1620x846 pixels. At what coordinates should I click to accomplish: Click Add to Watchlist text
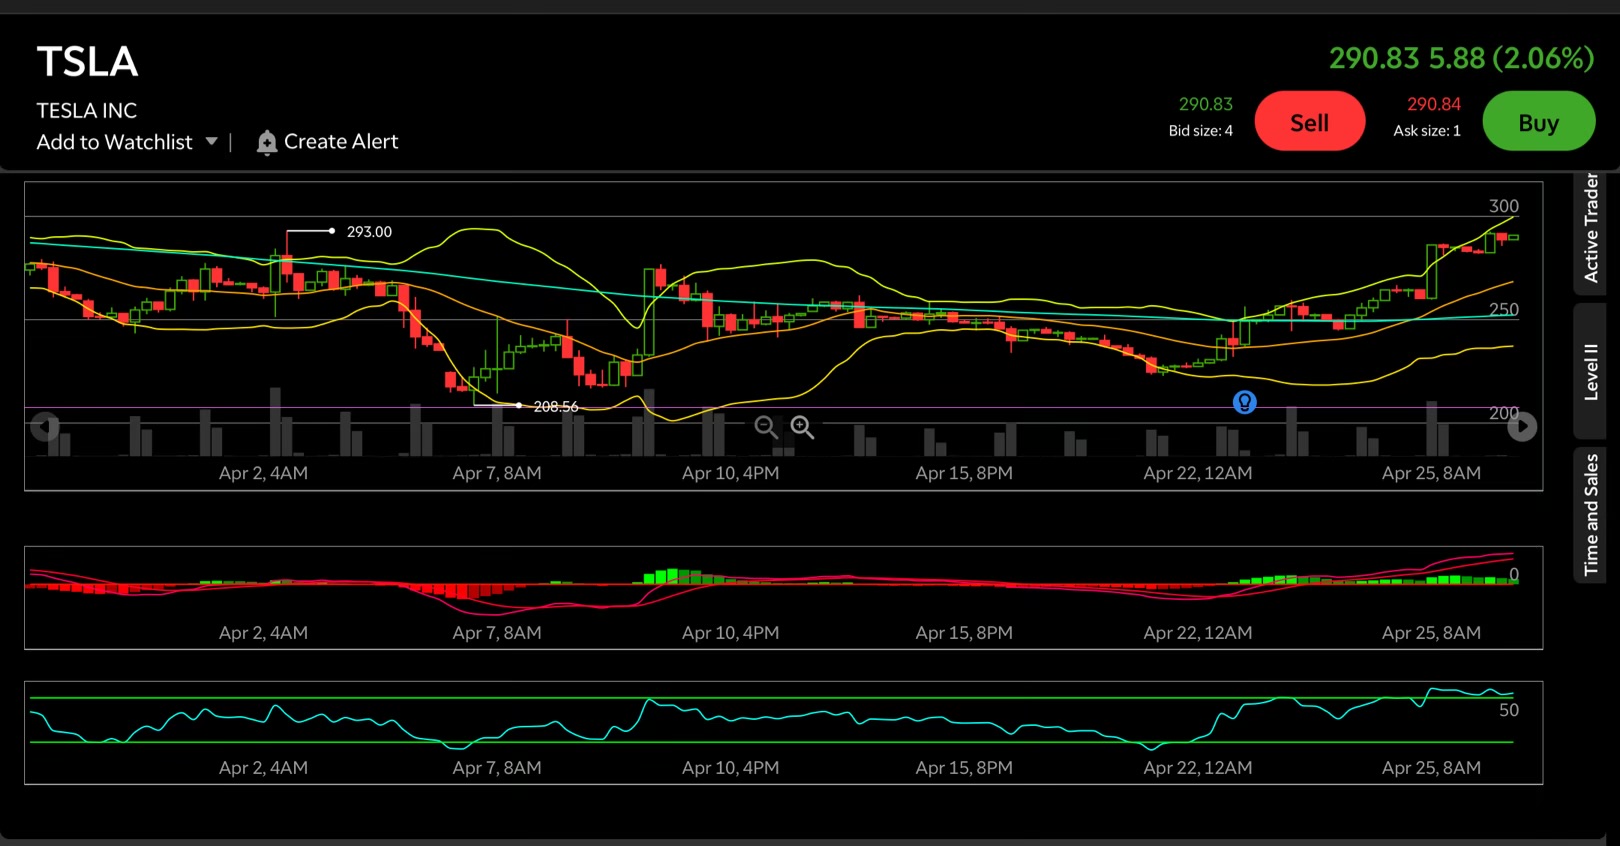coord(114,142)
